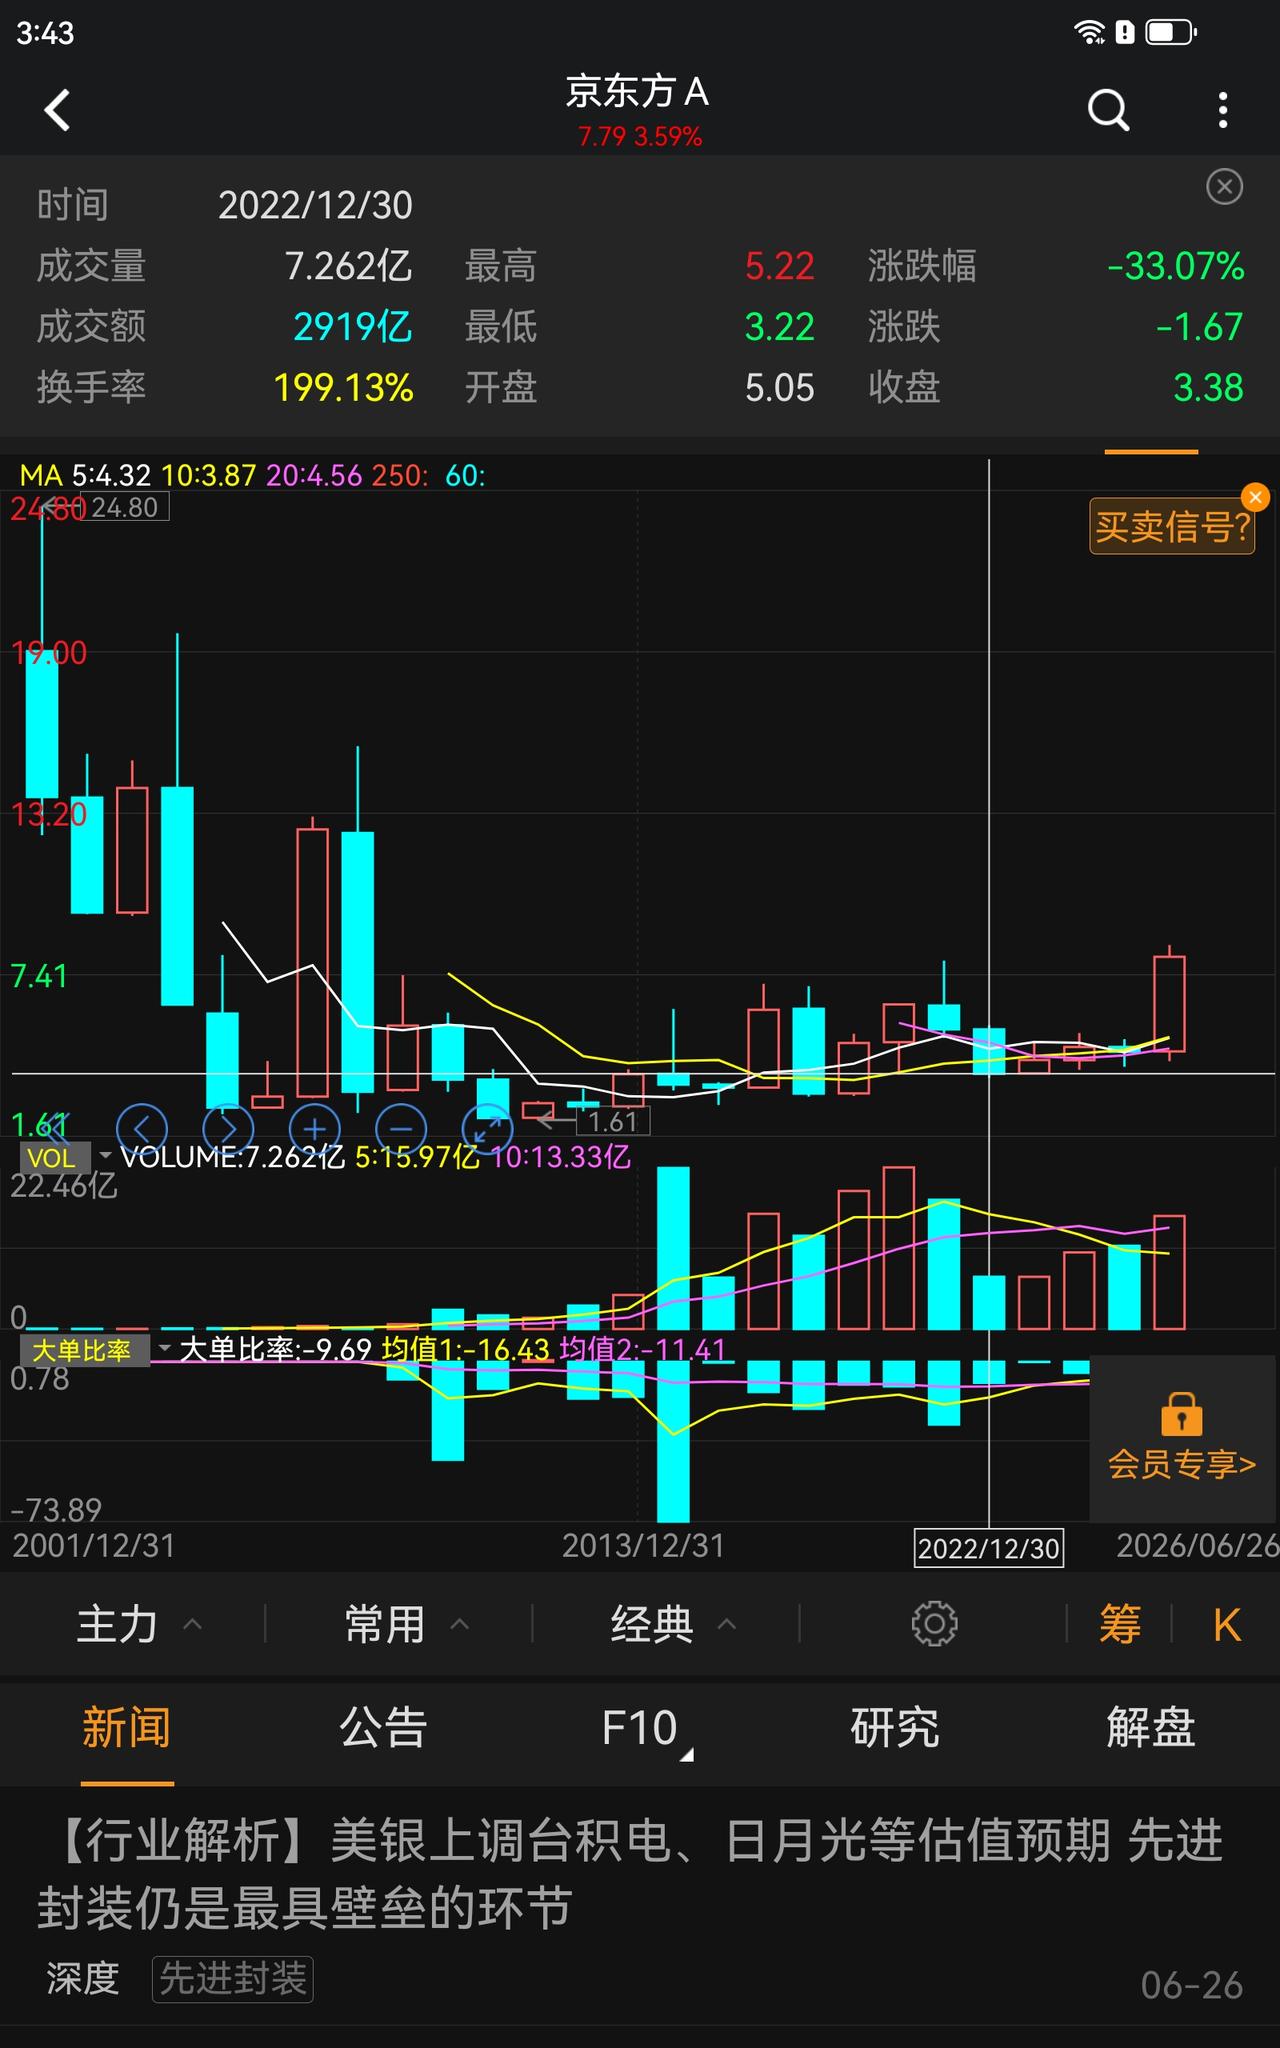Move chart left with the circled arrow
This screenshot has width=1280, height=2048.
click(142, 1129)
